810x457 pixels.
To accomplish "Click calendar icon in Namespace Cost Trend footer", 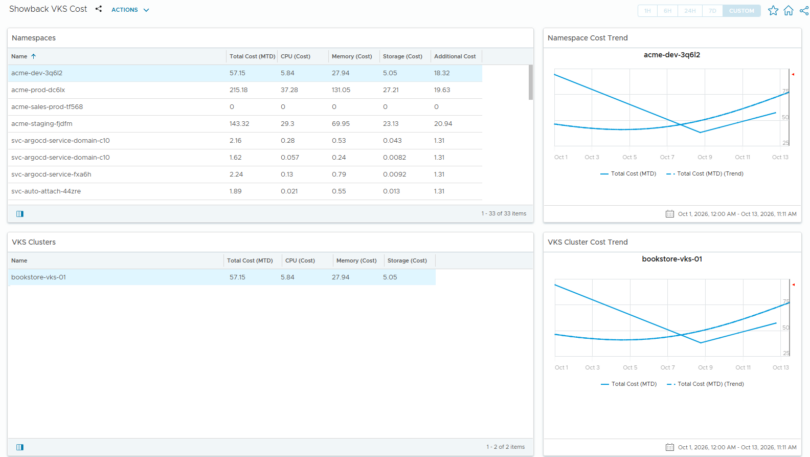I will coord(669,214).
